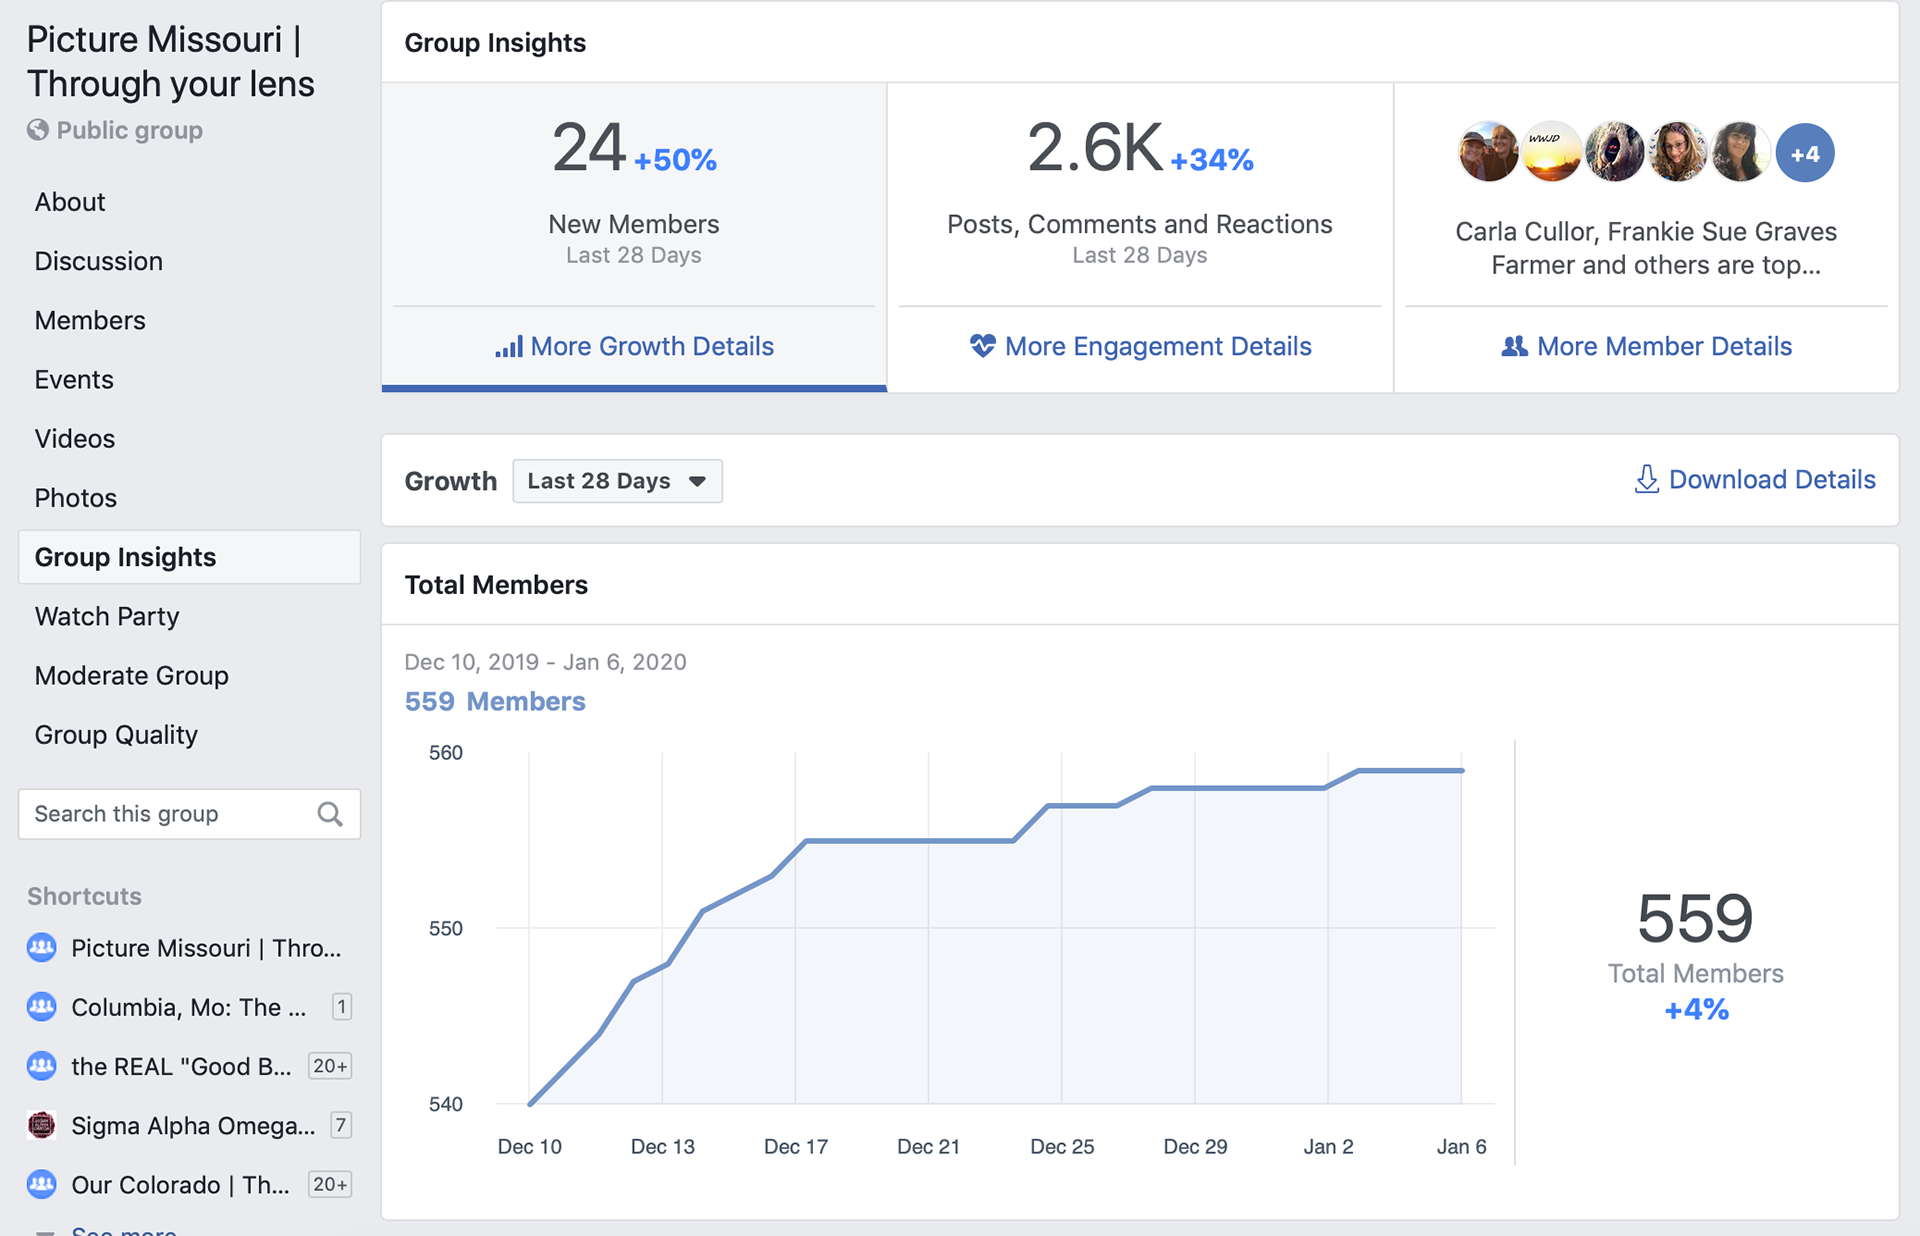Click the +34% engagement change

tap(1212, 160)
